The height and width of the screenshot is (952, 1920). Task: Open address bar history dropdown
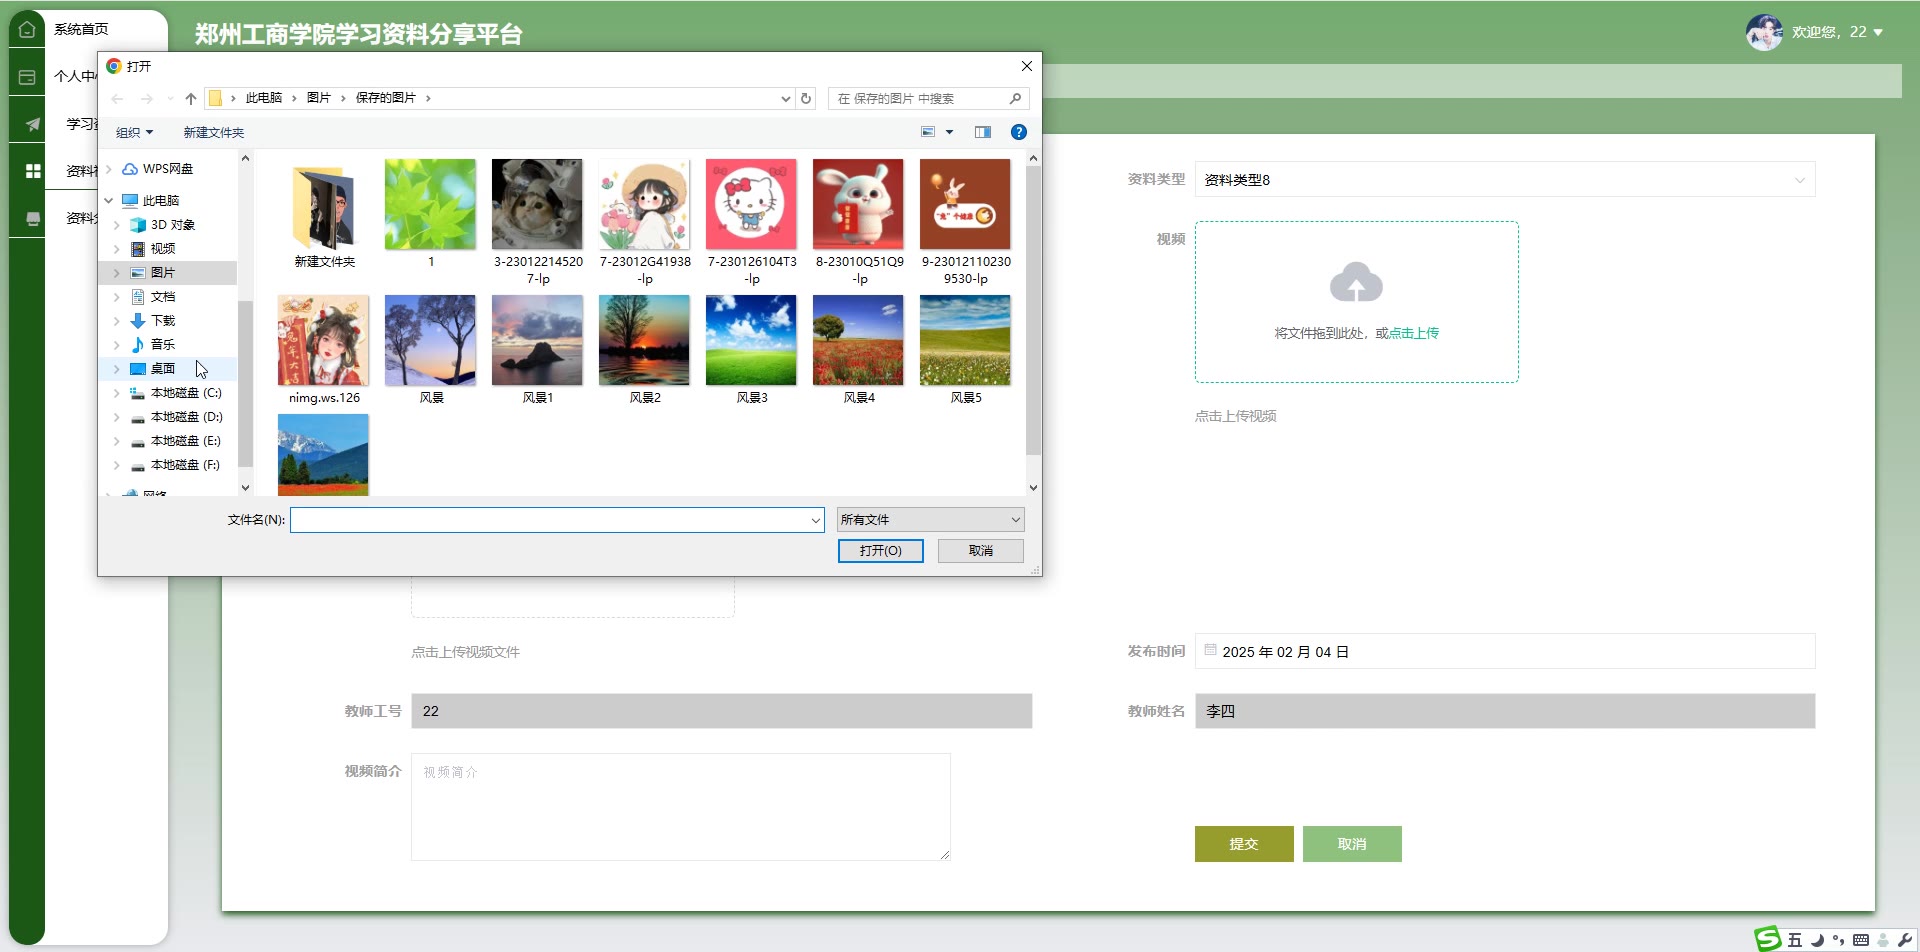point(786,98)
